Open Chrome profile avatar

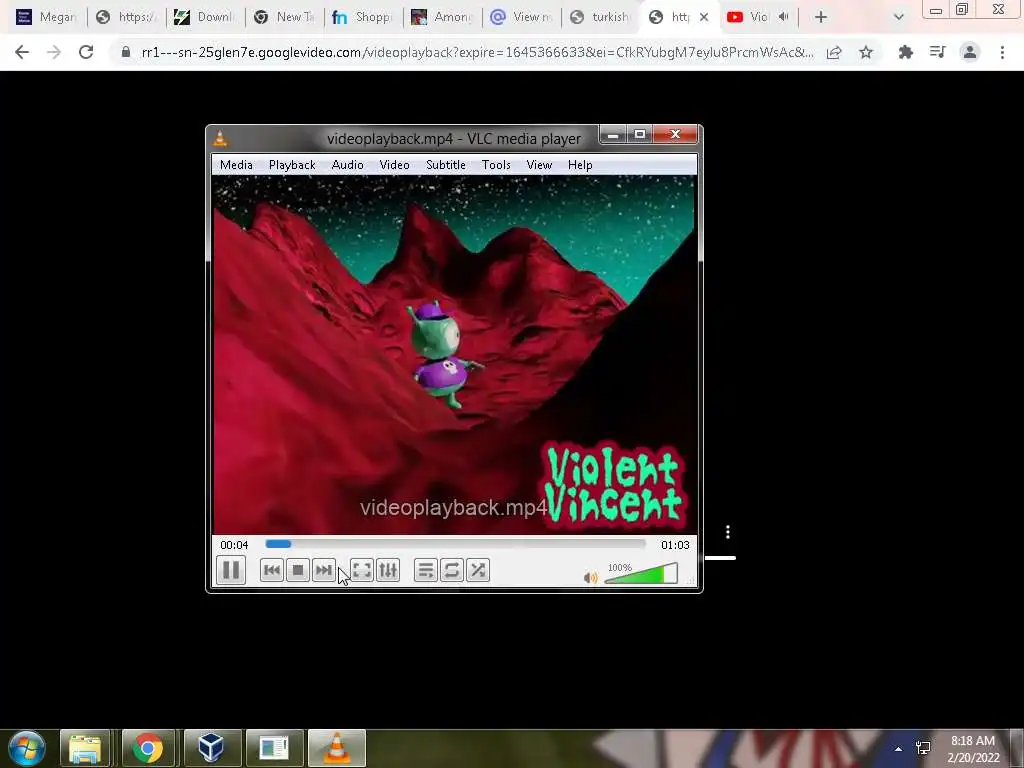[970, 52]
